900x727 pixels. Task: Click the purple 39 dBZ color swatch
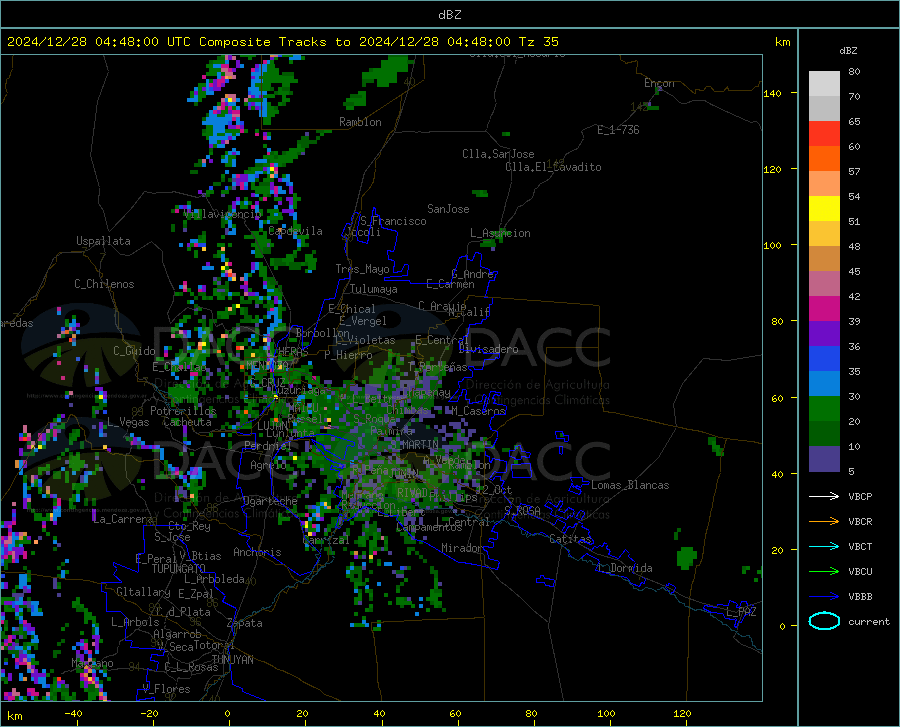click(x=824, y=334)
